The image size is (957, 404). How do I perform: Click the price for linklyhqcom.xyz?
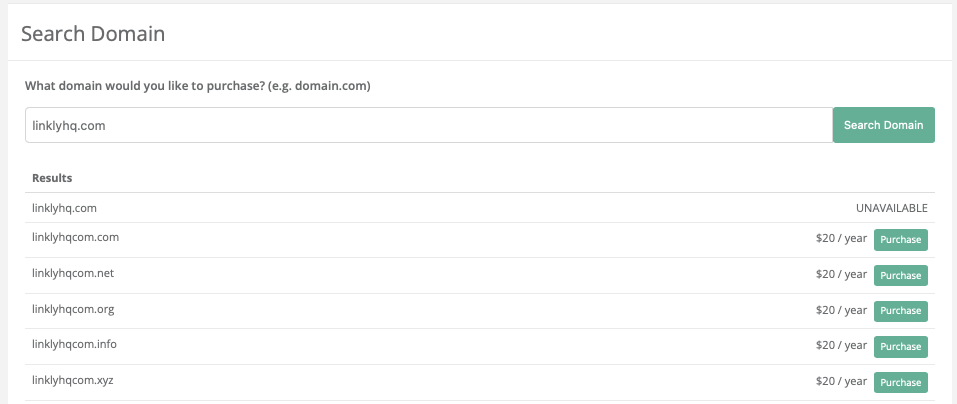[x=841, y=382]
